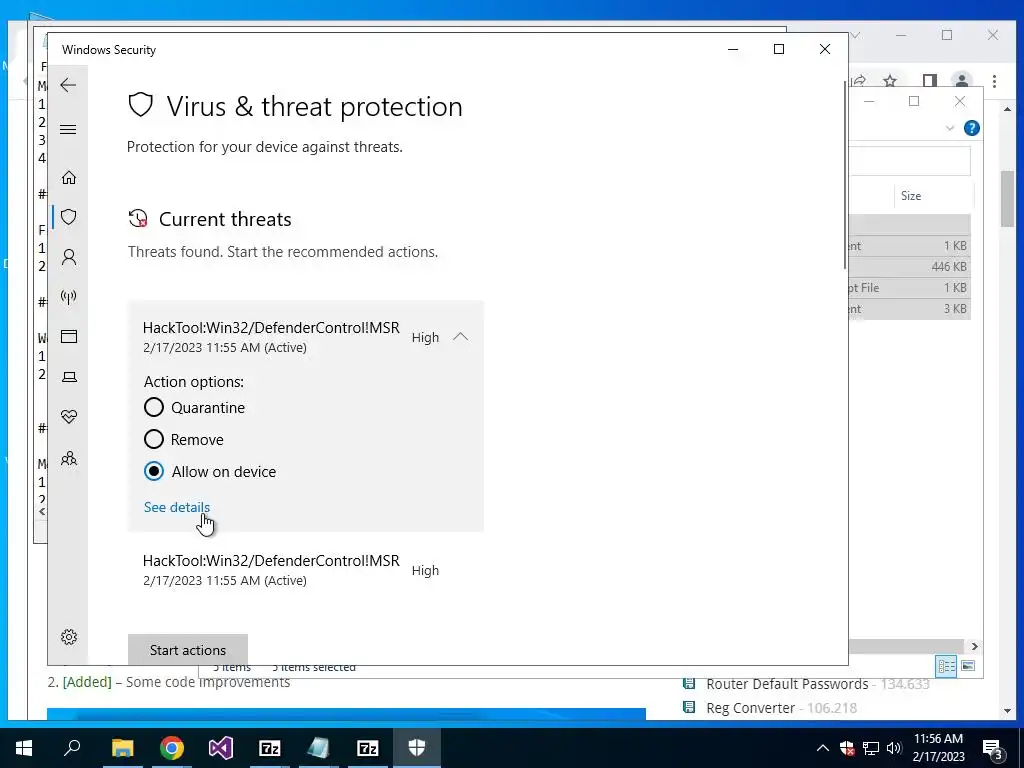The height and width of the screenshot is (768, 1024).
Task: Open Device security laptop icon in sidebar
Action: tap(69, 377)
